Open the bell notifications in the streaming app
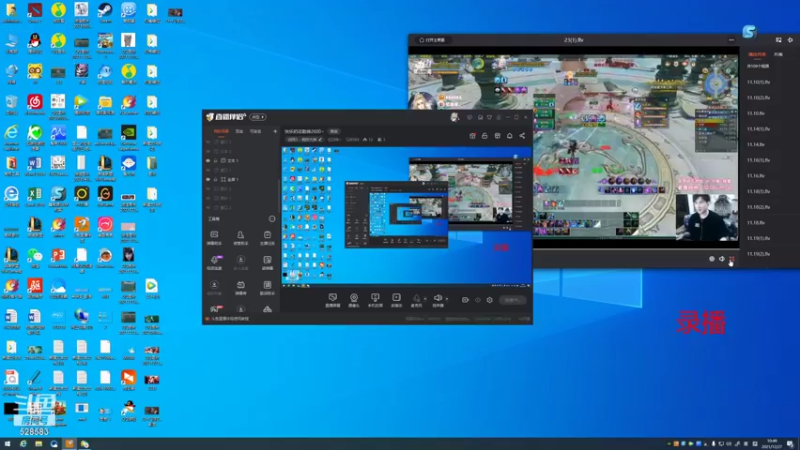Image resolution: width=800 pixels, height=450 pixels. pyautogui.click(x=509, y=136)
